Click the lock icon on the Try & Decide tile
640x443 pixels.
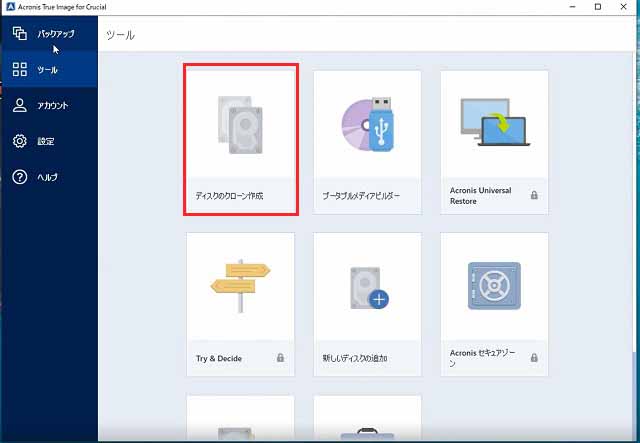click(x=280, y=357)
